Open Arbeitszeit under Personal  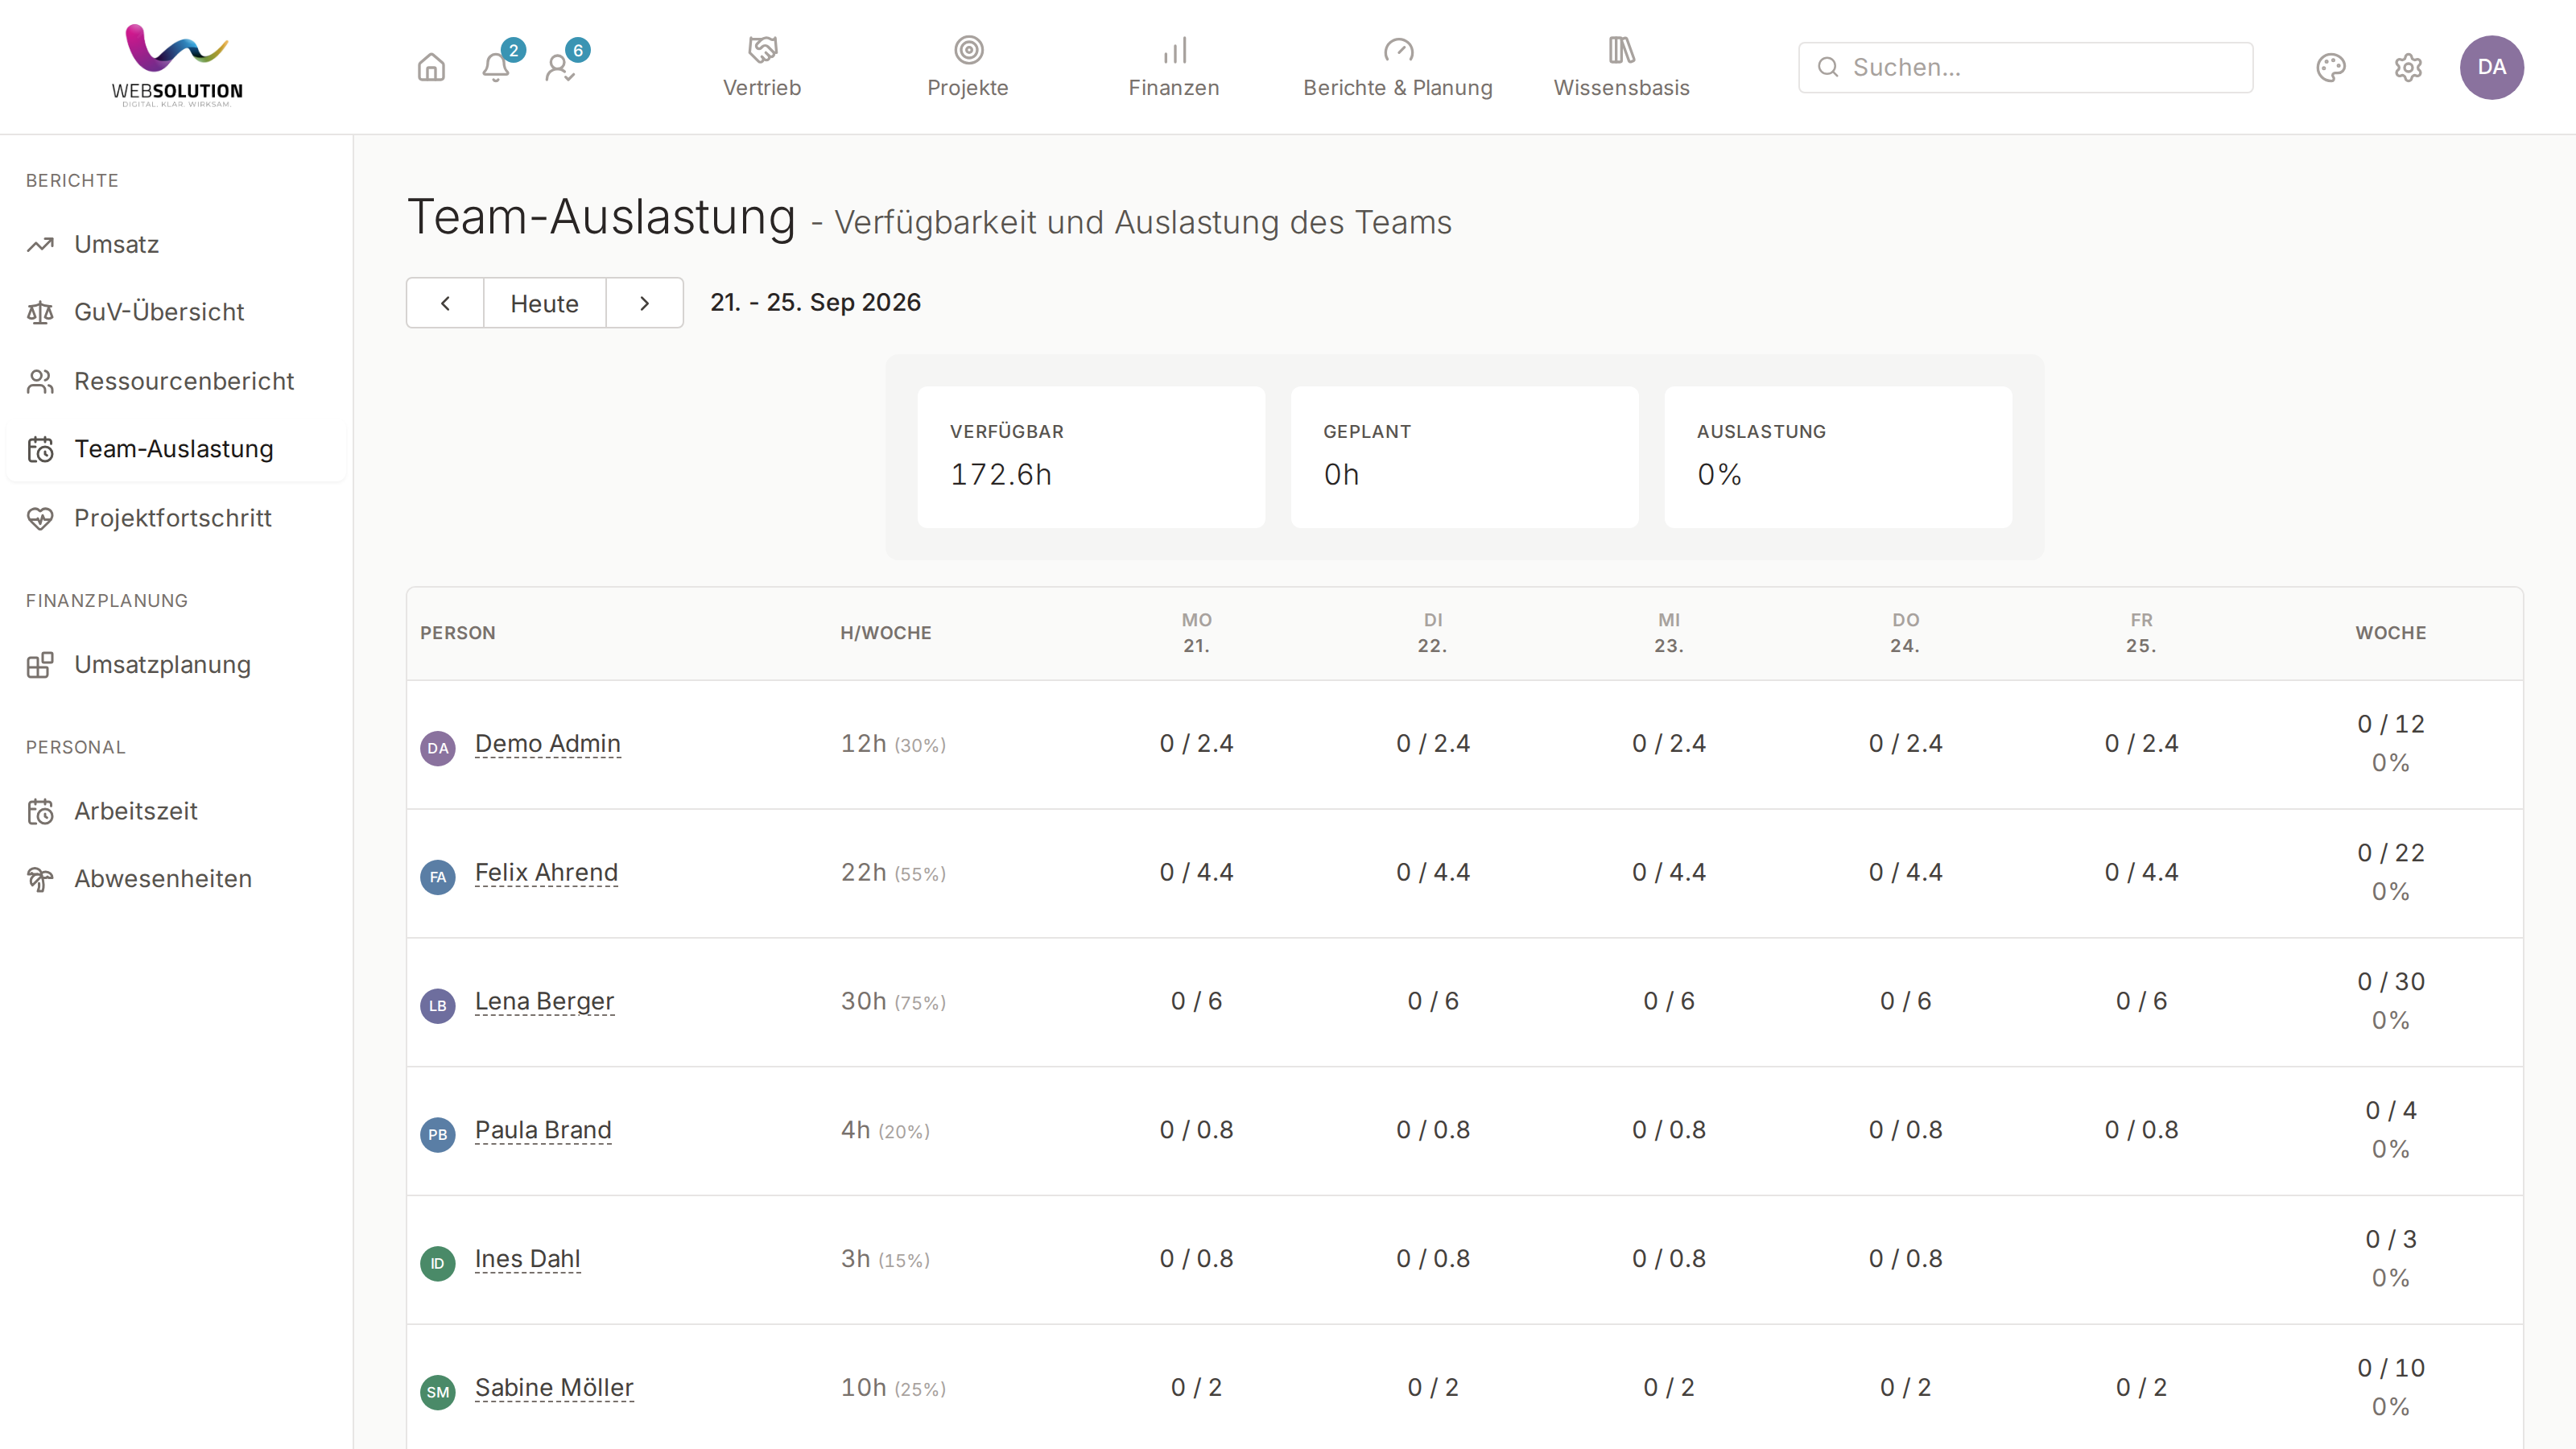point(176,811)
